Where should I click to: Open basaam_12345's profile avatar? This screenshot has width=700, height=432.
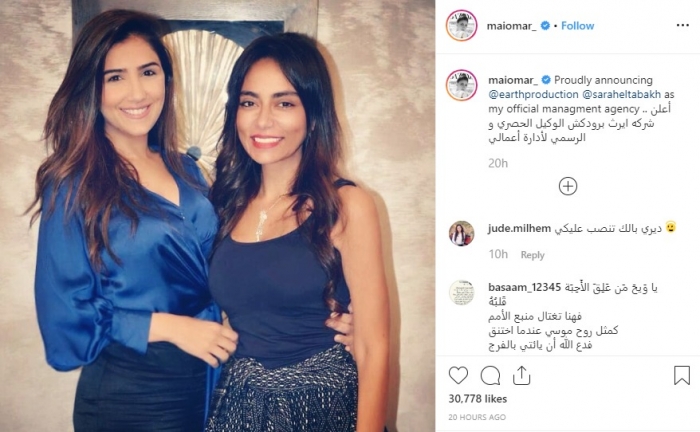(x=461, y=292)
